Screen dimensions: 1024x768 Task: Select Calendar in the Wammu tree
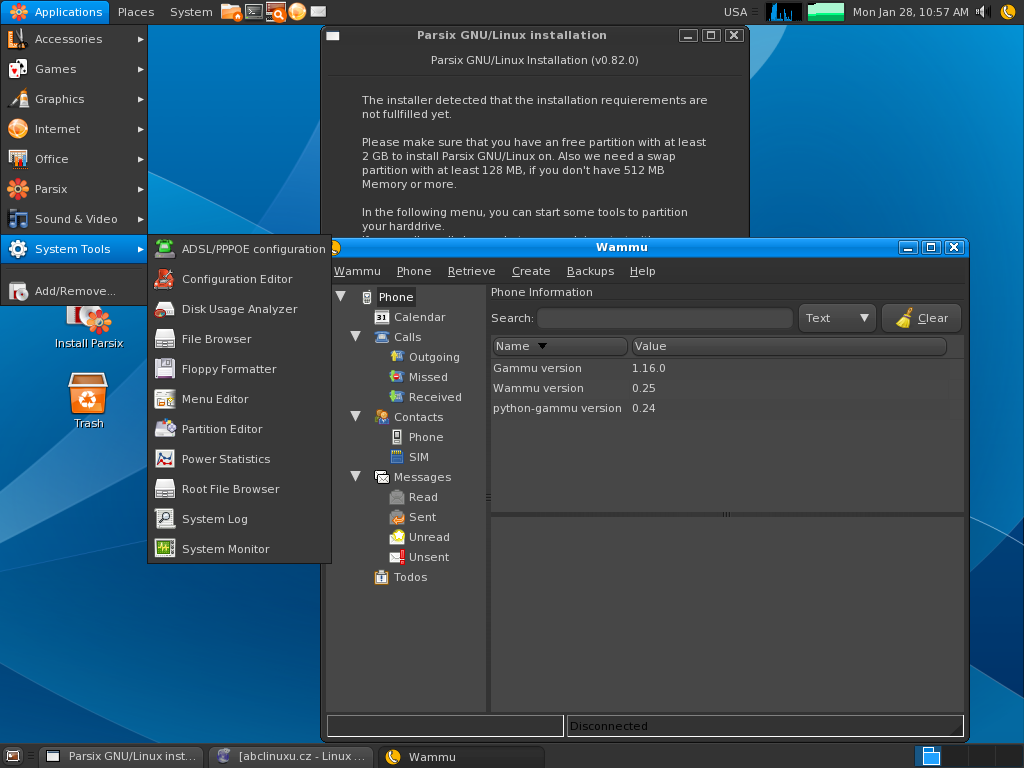[x=419, y=317]
